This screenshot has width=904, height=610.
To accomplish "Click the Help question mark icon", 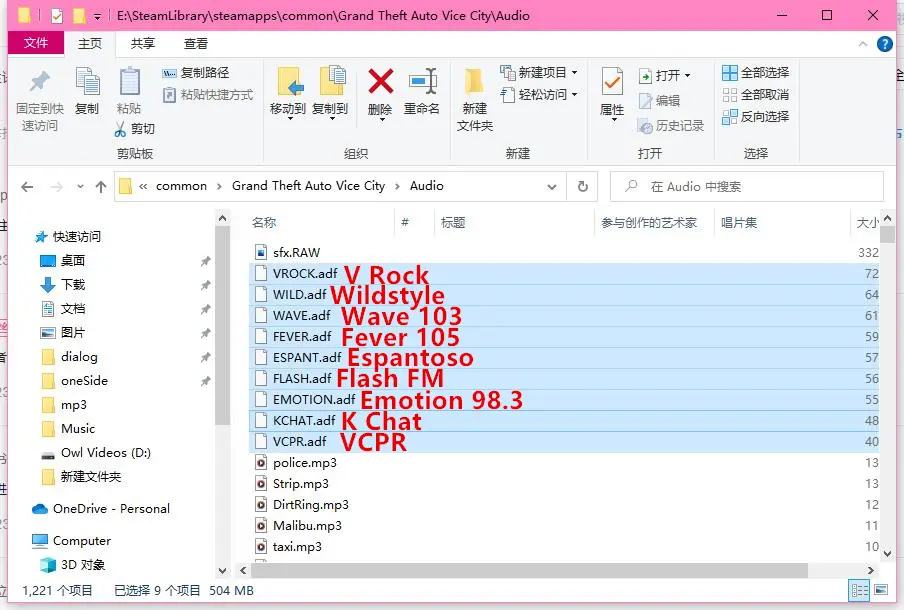I will [x=884, y=44].
